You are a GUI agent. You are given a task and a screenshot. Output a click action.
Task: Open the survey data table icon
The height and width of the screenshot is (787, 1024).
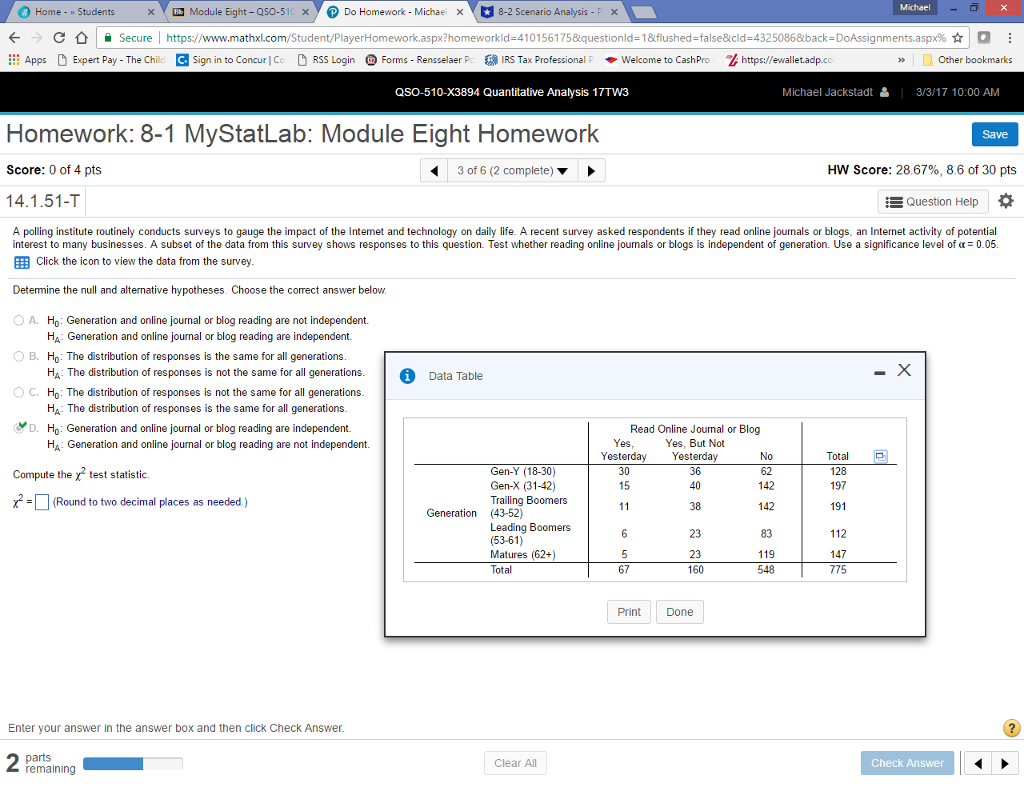[x=22, y=263]
